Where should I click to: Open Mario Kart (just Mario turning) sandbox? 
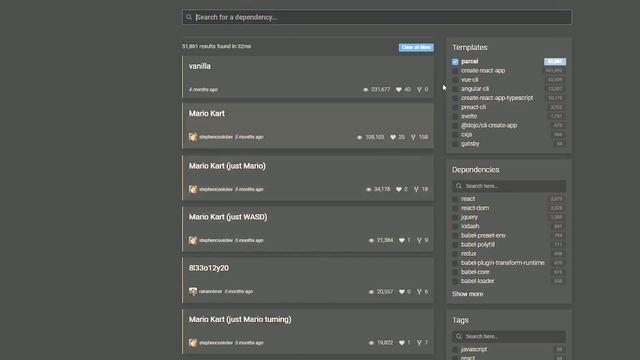tap(308, 331)
